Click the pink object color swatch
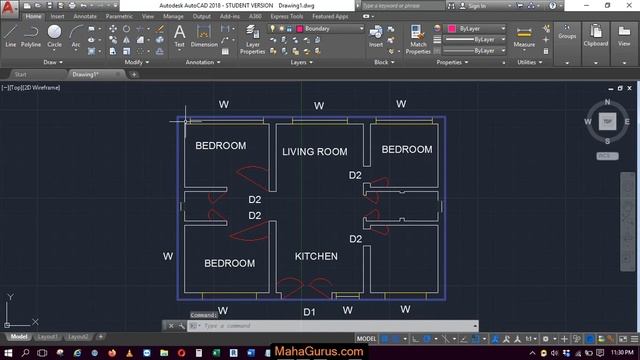The image size is (640, 360). (451, 29)
